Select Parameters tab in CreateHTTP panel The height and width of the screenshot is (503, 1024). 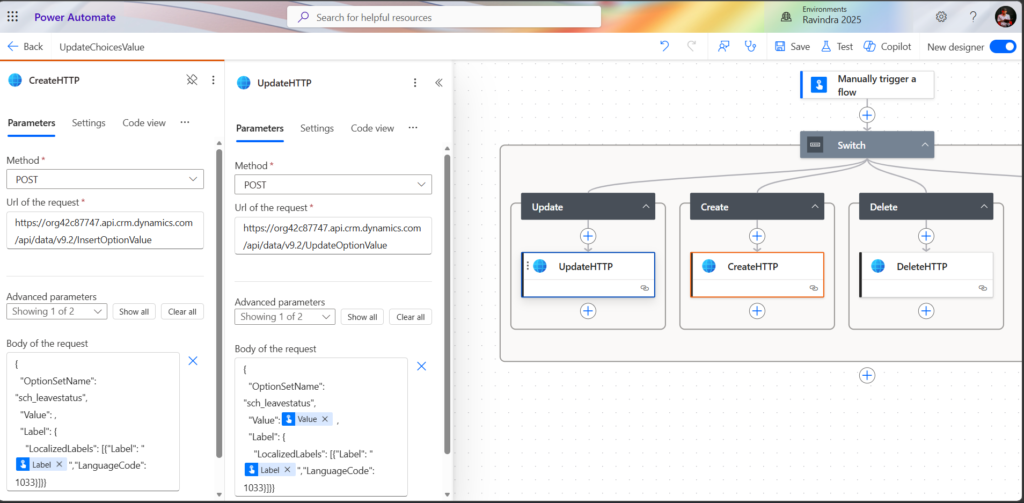(31, 123)
